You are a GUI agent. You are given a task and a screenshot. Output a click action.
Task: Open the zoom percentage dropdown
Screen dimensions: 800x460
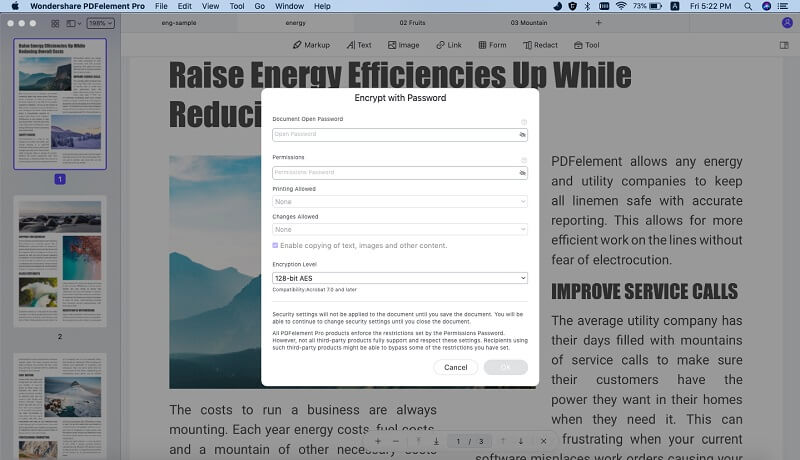pos(101,23)
